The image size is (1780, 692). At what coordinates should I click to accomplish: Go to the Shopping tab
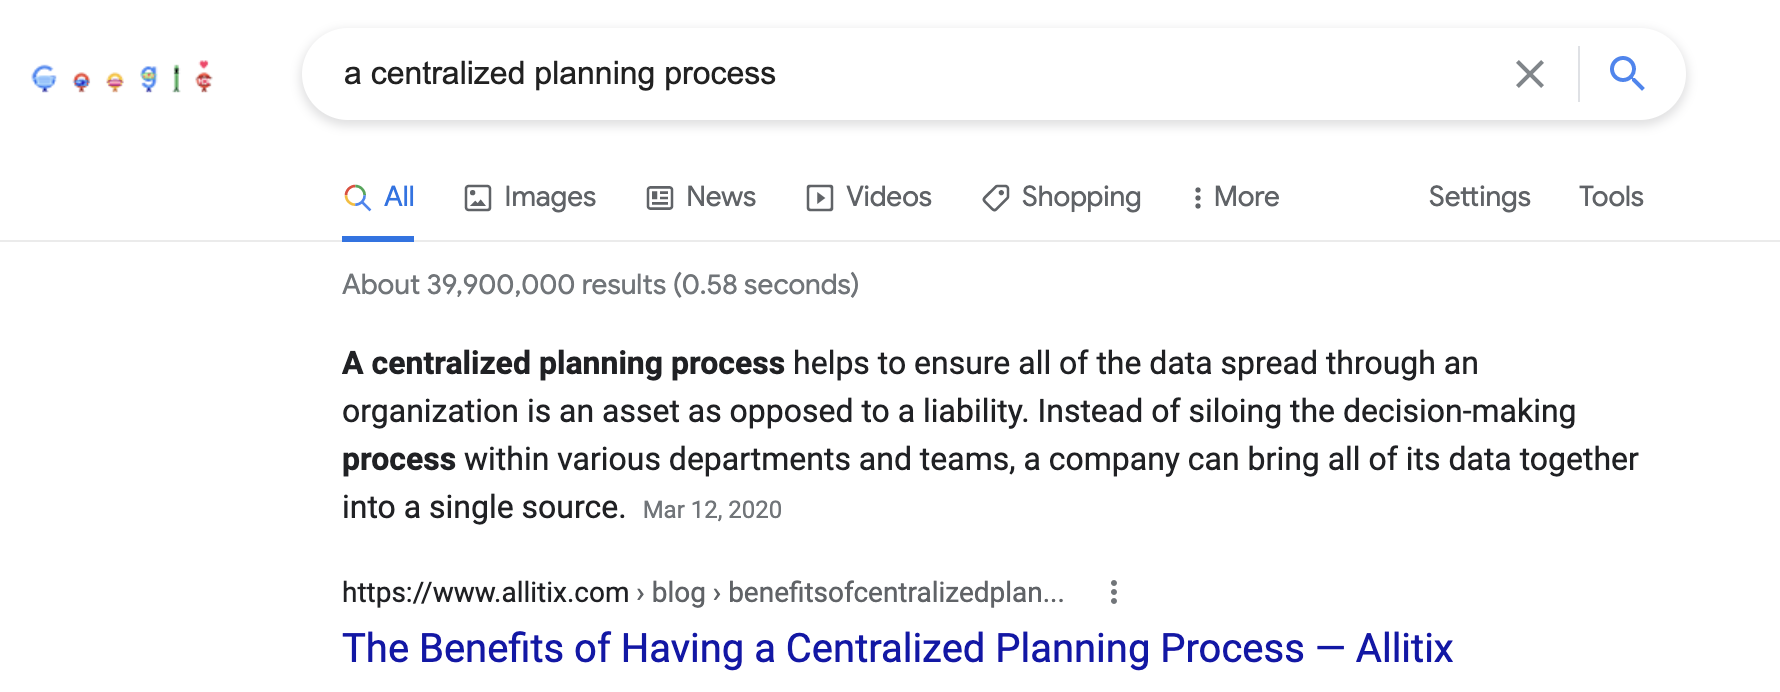(x=1062, y=197)
